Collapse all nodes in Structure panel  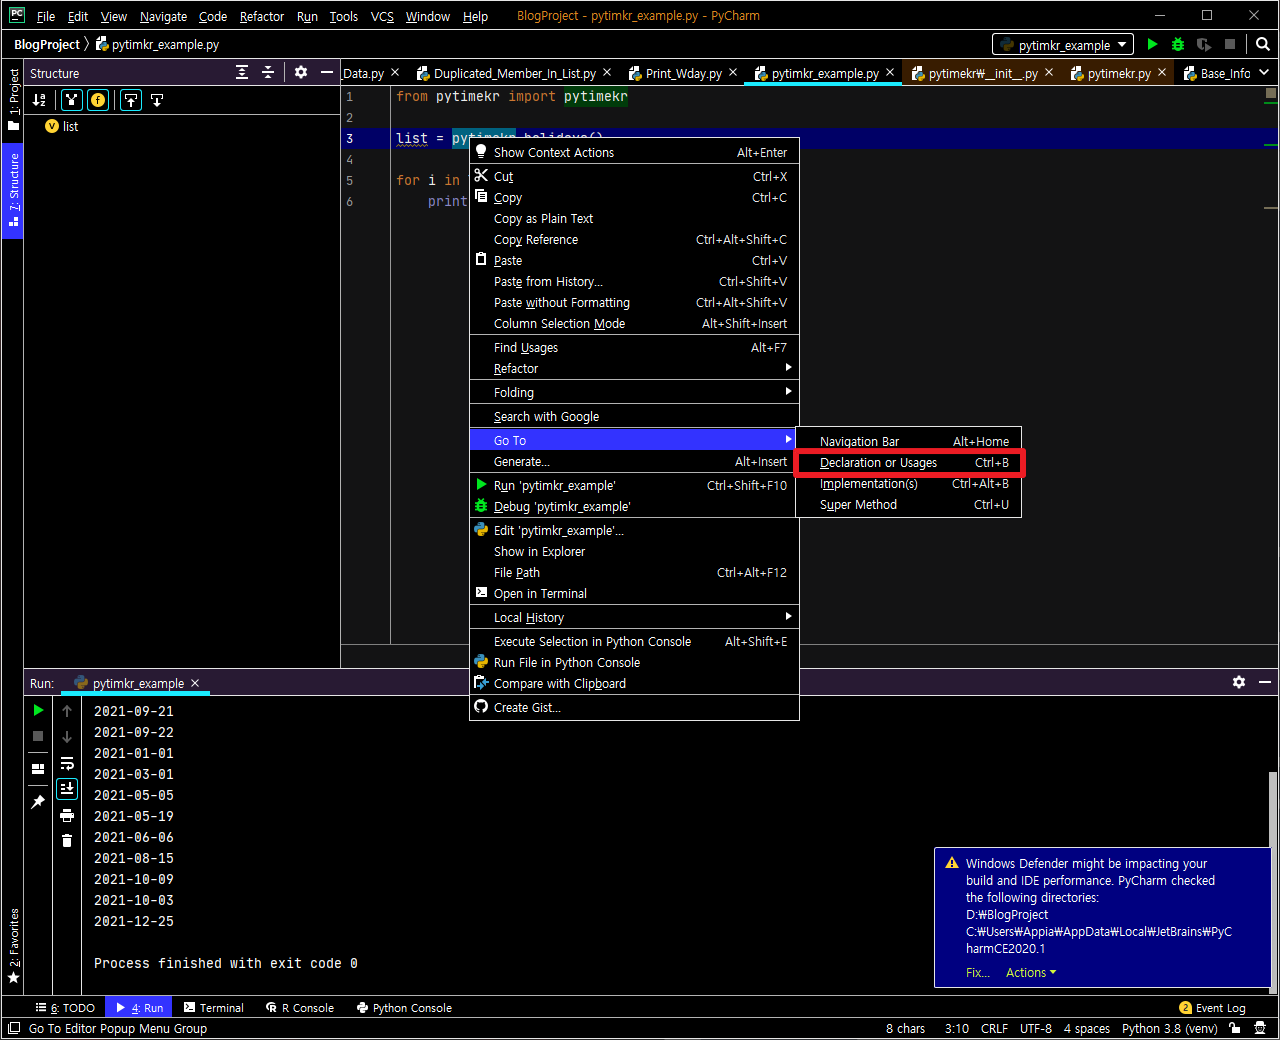pyautogui.click(x=268, y=72)
